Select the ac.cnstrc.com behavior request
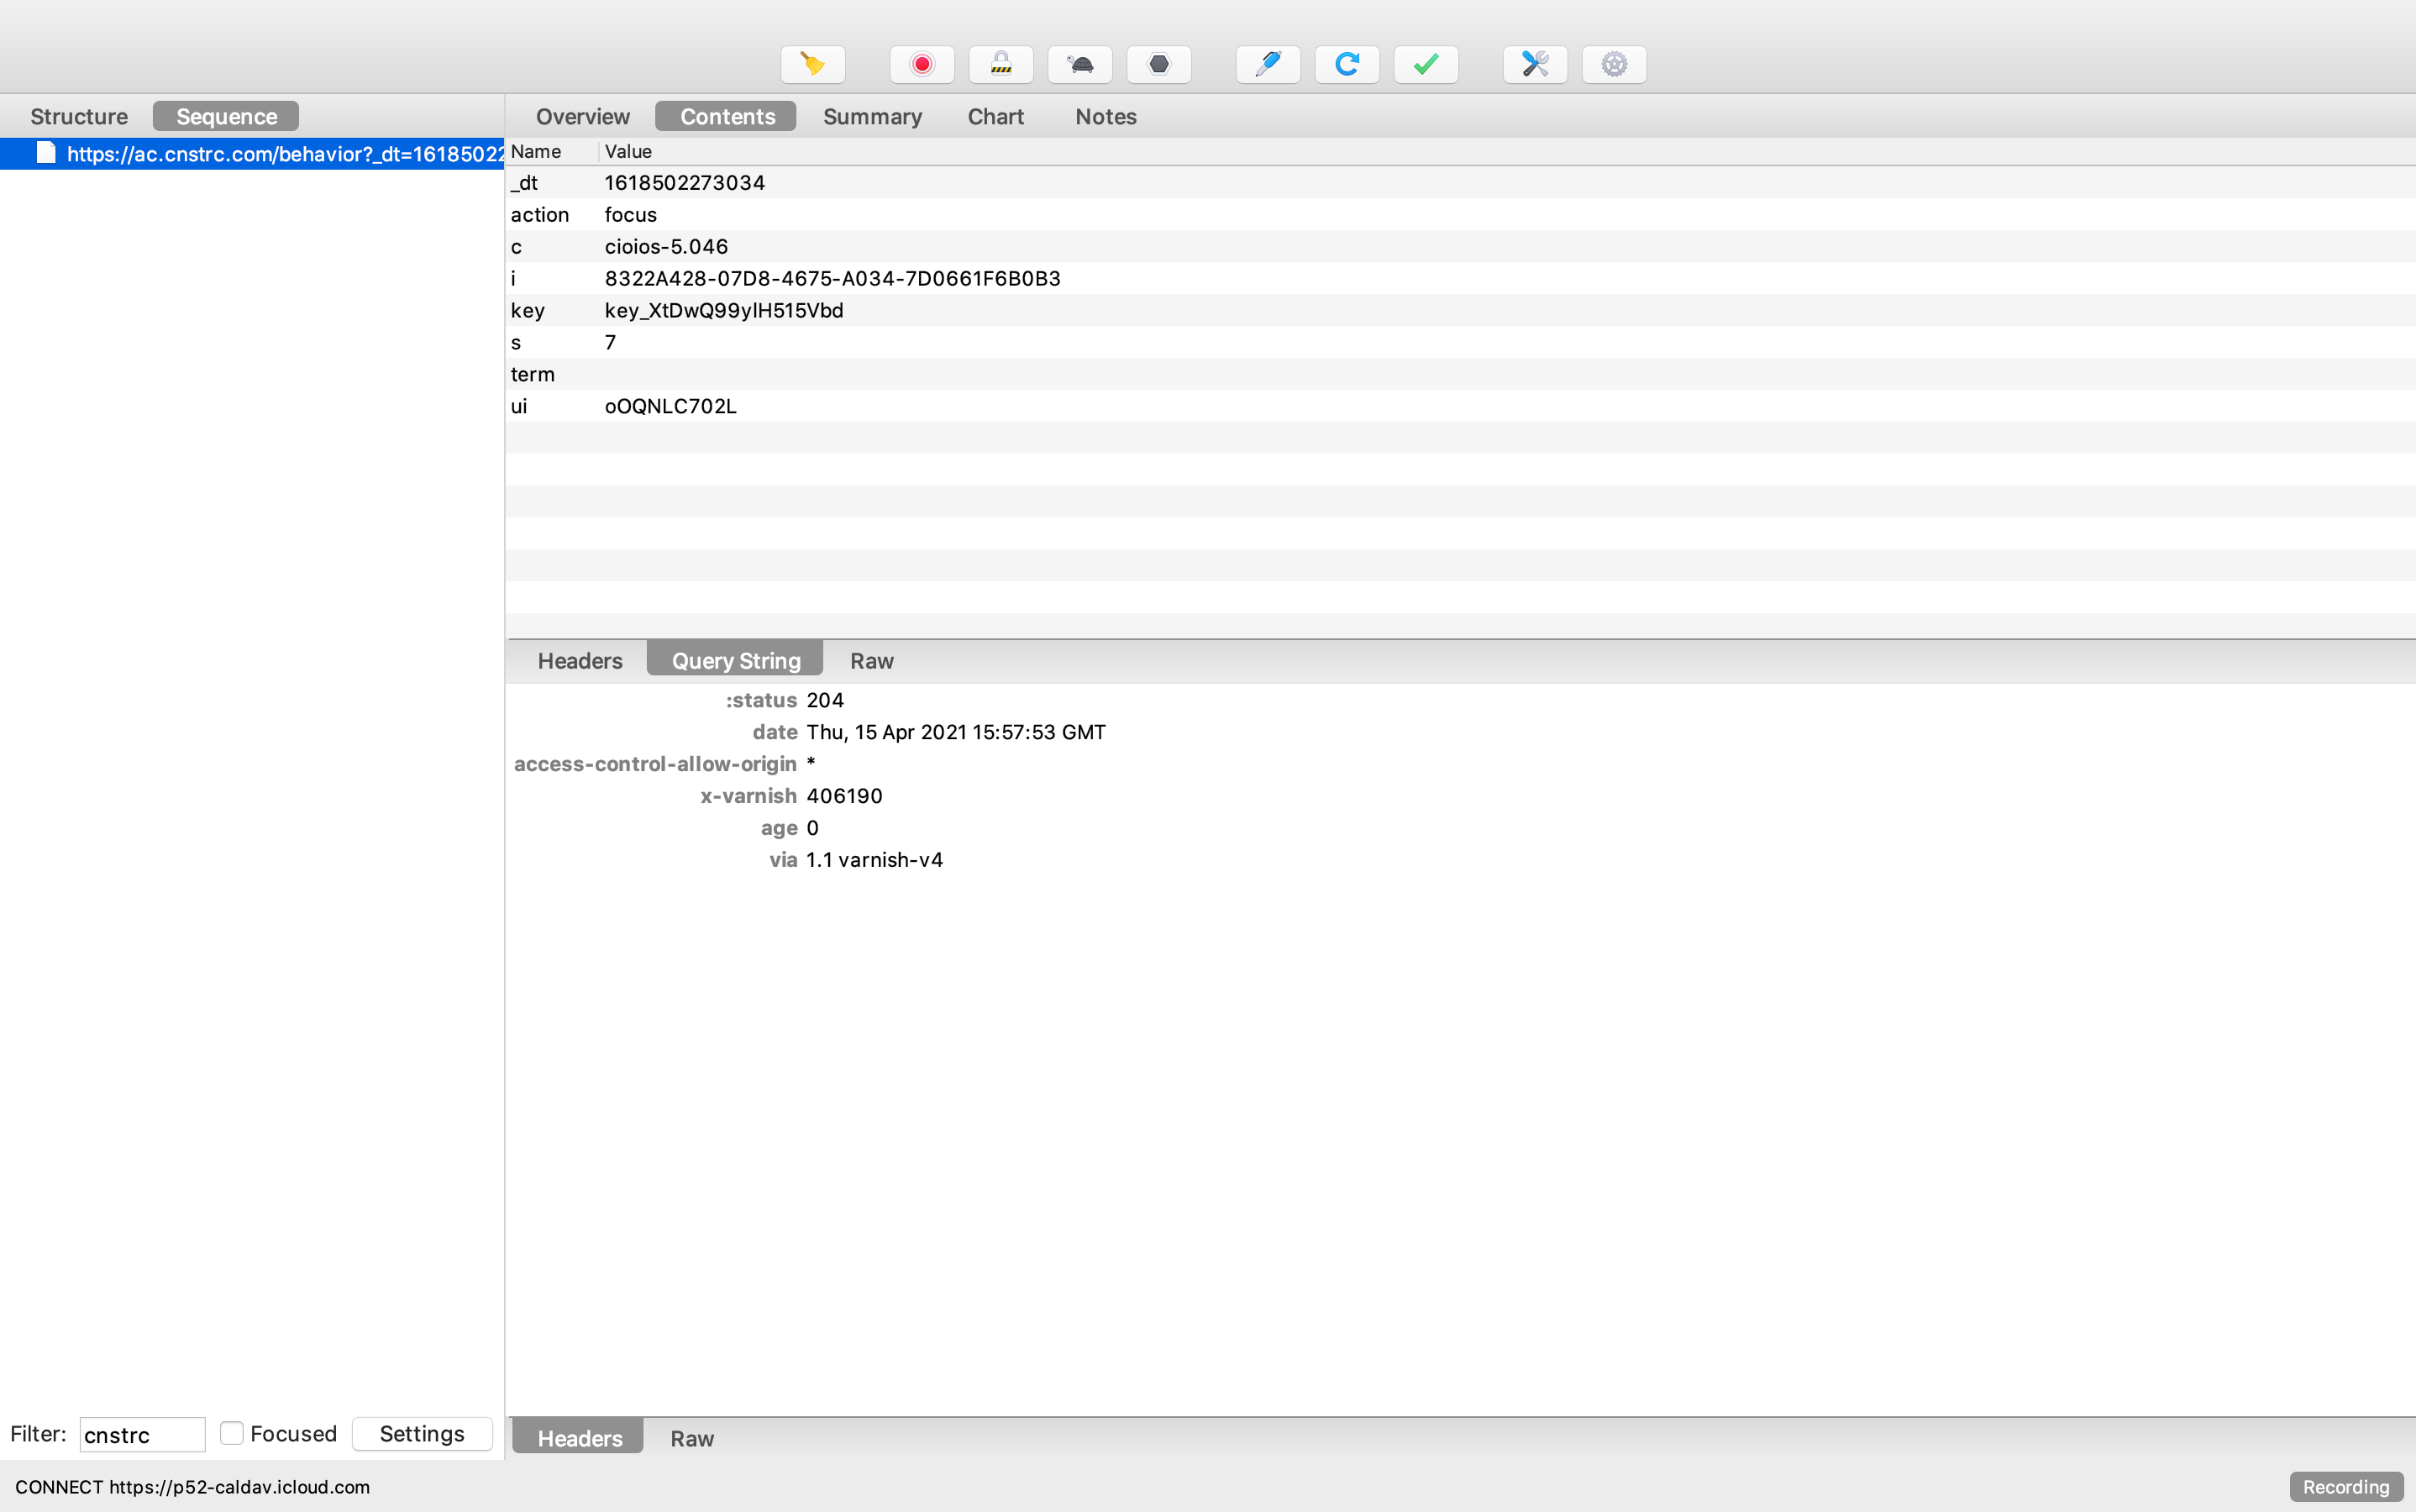This screenshot has height=1512, width=2416. pyautogui.click(x=284, y=154)
